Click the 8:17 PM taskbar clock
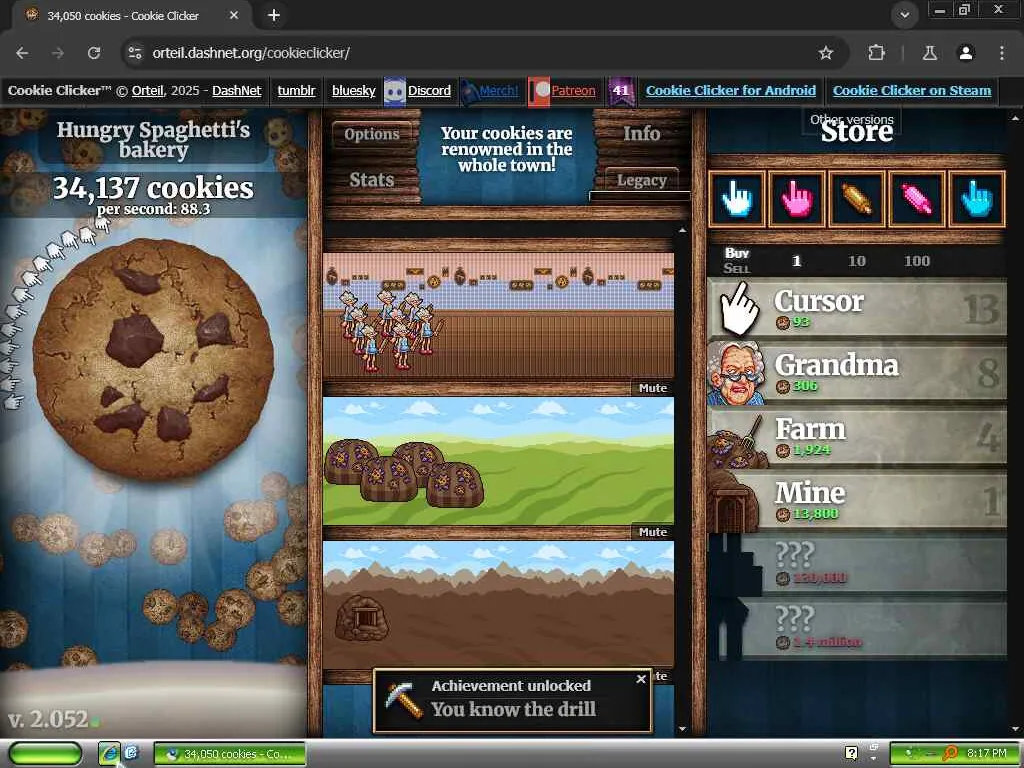Viewport: 1024px width, 768px height. 986,754
